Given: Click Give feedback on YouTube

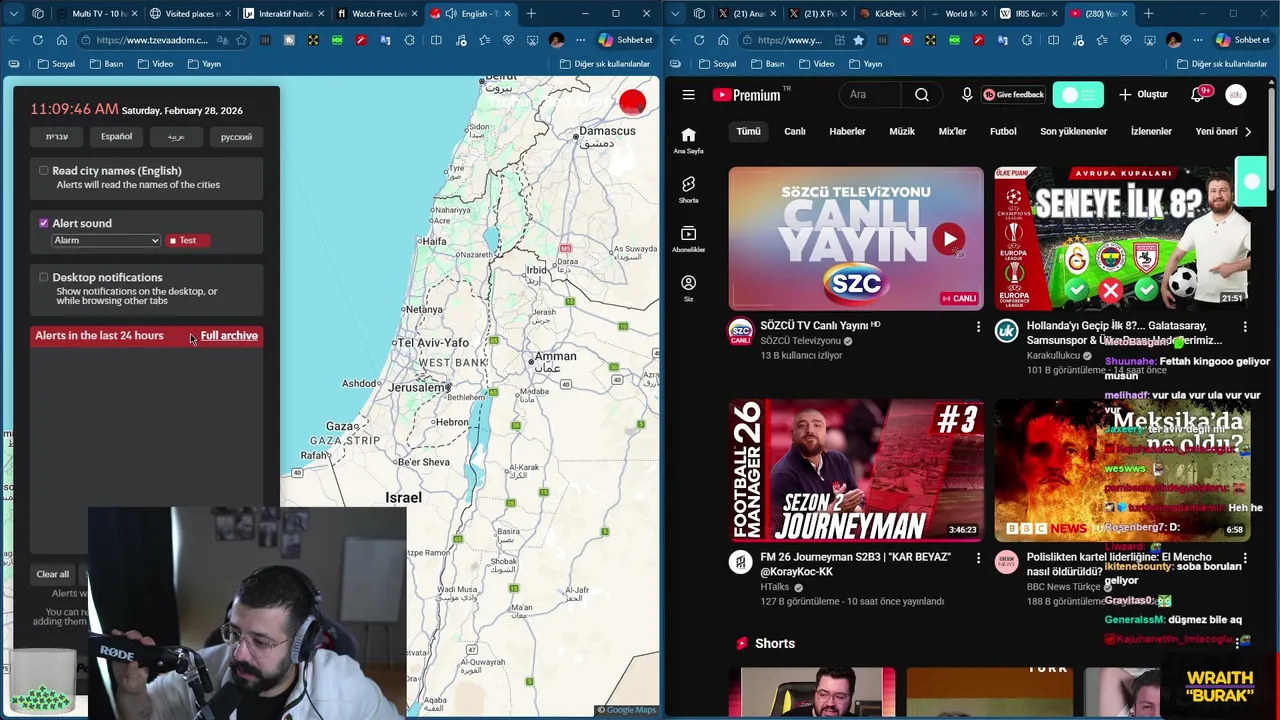Looking at the screenshot, I should tap(1014, 95).
